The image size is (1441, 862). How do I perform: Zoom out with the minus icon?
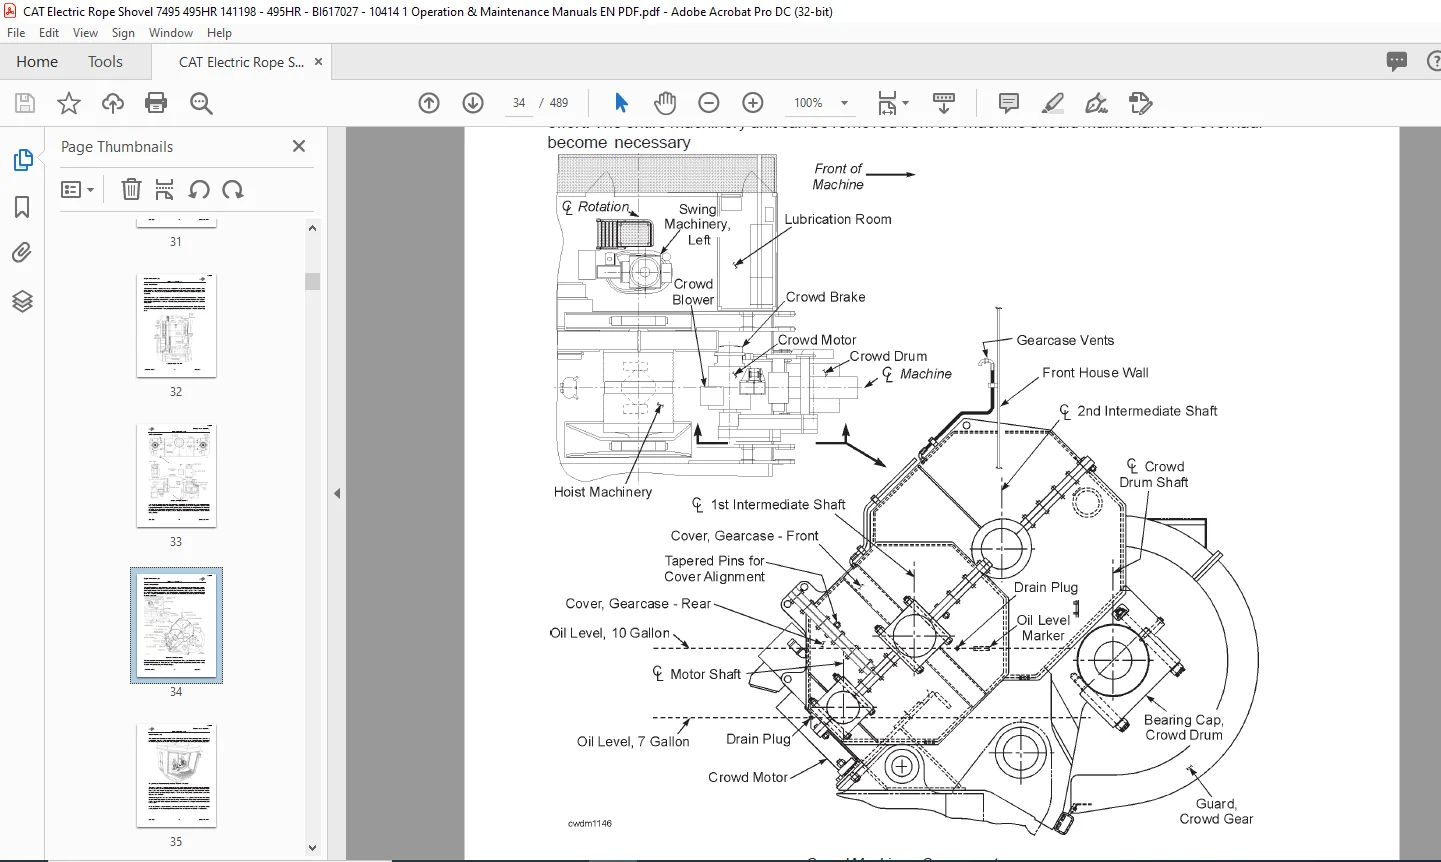709,103
